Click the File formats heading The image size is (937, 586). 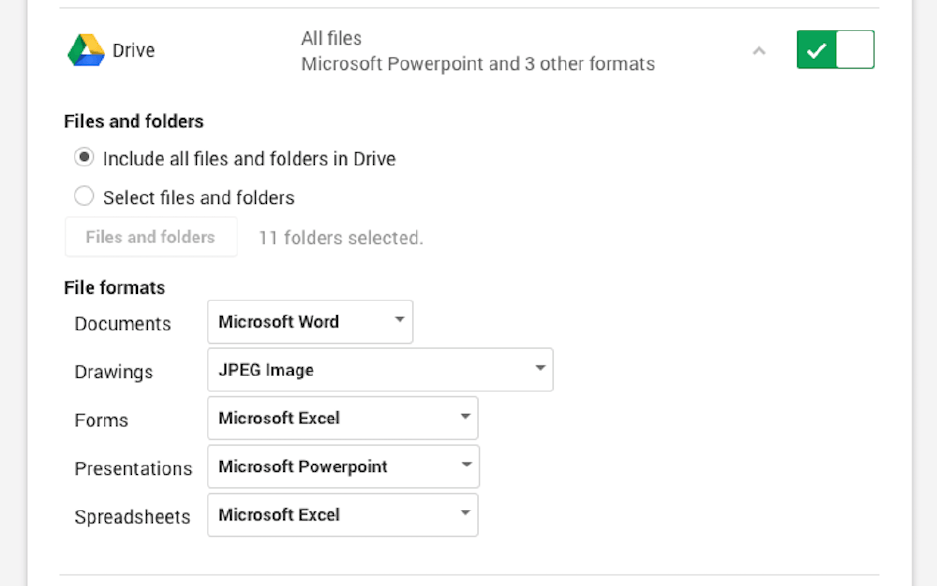[114, 288]
